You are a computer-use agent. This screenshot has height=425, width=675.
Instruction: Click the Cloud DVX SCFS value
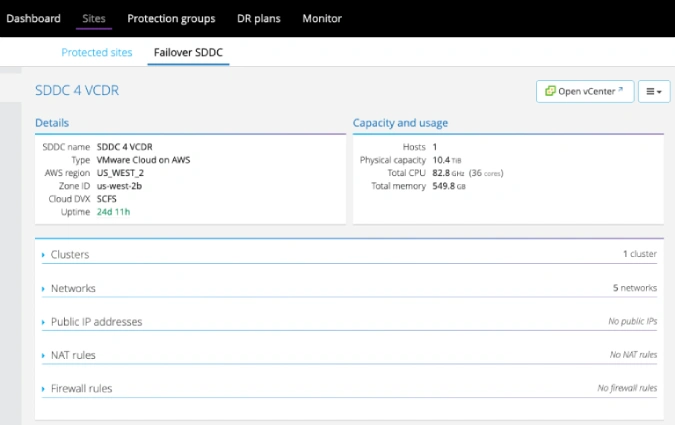[106, 199]
